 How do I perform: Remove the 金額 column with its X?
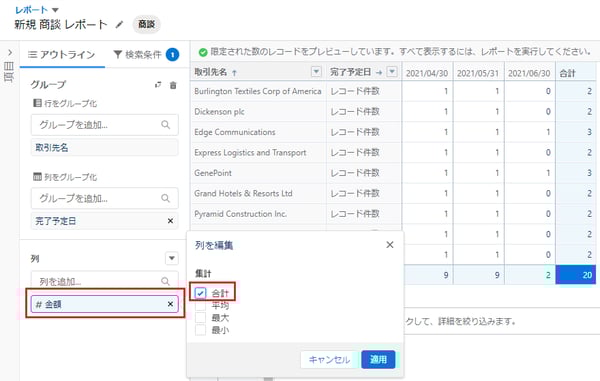170,304
